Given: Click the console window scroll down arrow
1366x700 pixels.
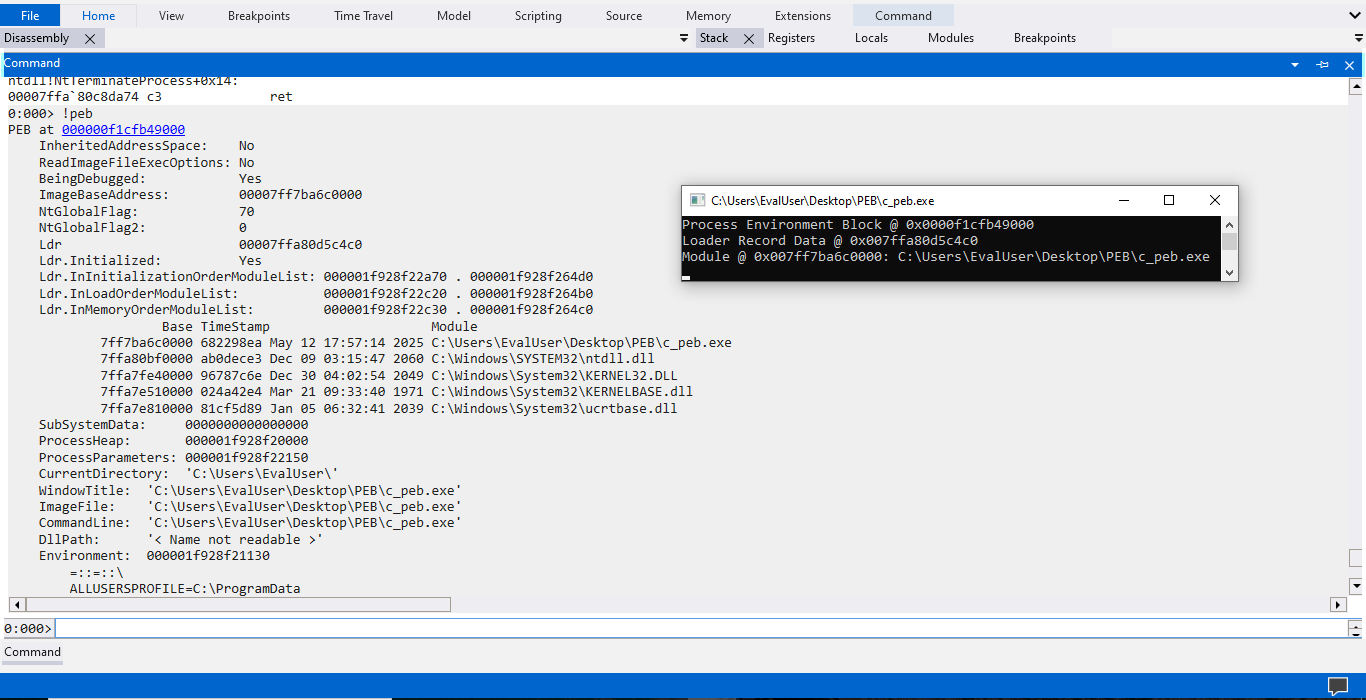Looking at the screenshot, I should tap(1229, 272).
